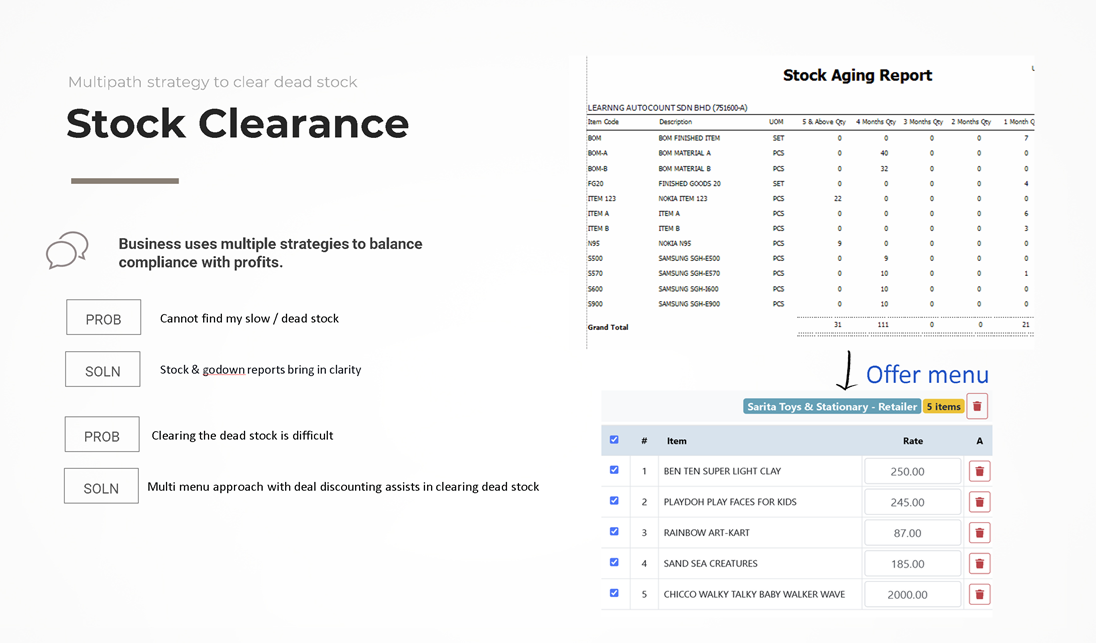This screenshot has height=643, width=1096.
Task: Toggle the SAND SEA CREATURES row checkbox
Action: pyautogui.click(x=614, y=562)
